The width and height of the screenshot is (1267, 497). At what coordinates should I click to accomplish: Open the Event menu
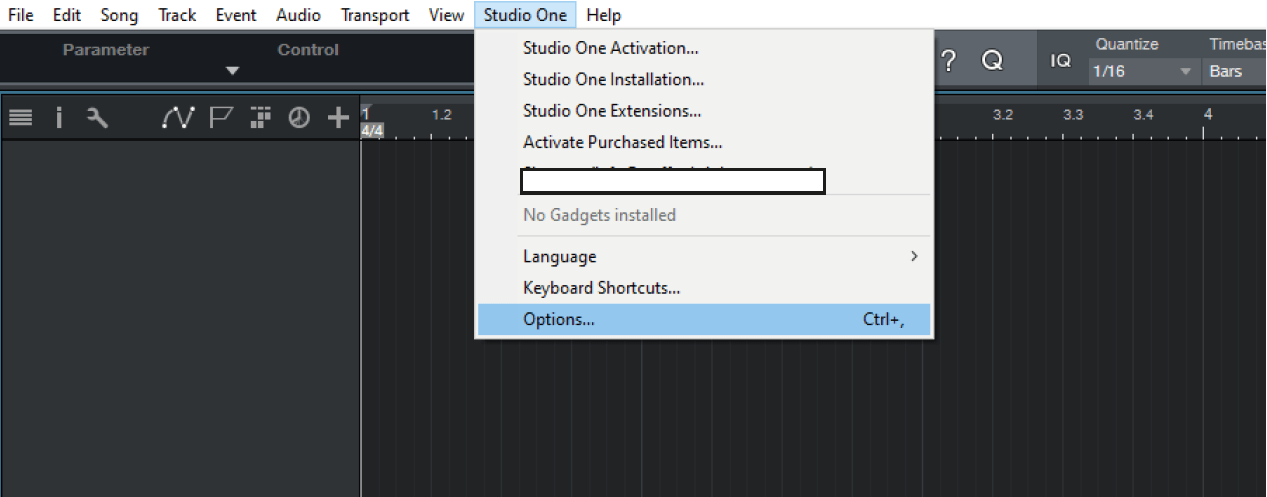pos(236,15)
